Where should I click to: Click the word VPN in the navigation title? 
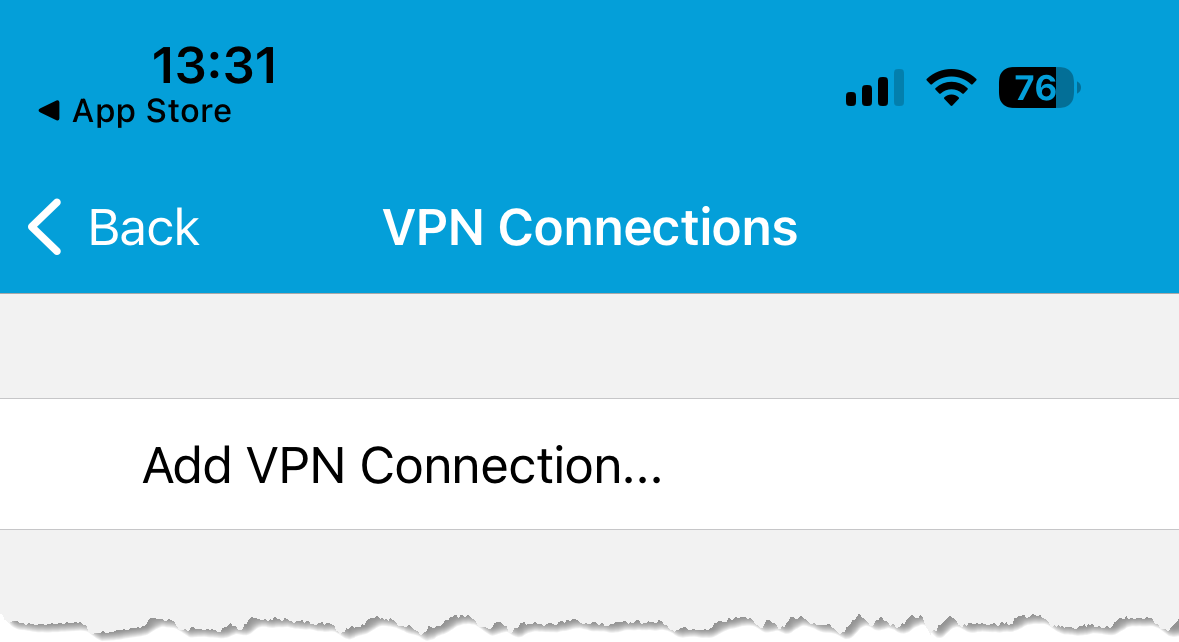coord(432,228)
